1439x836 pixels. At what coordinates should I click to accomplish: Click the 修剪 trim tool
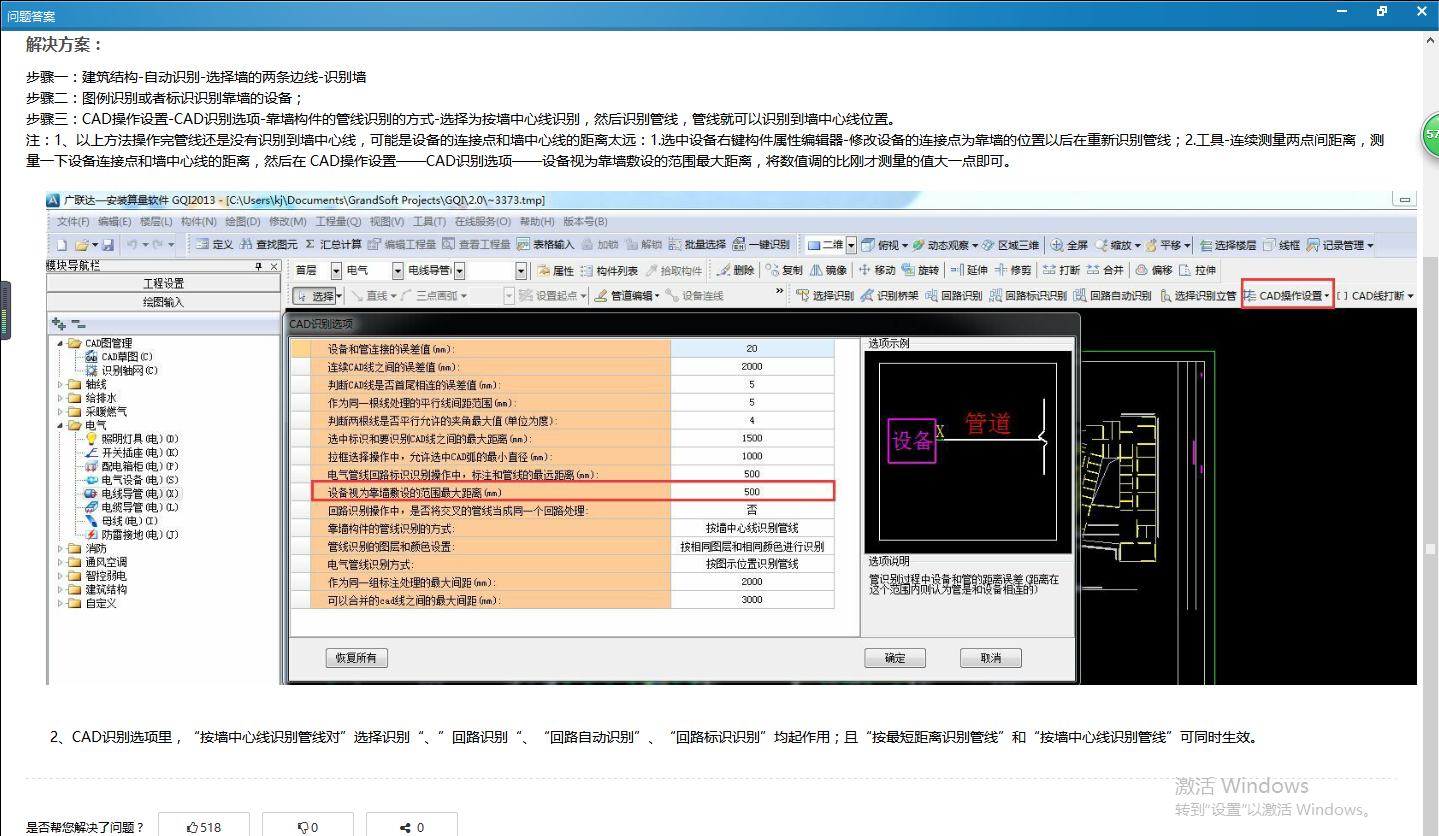coord(1013,270)
